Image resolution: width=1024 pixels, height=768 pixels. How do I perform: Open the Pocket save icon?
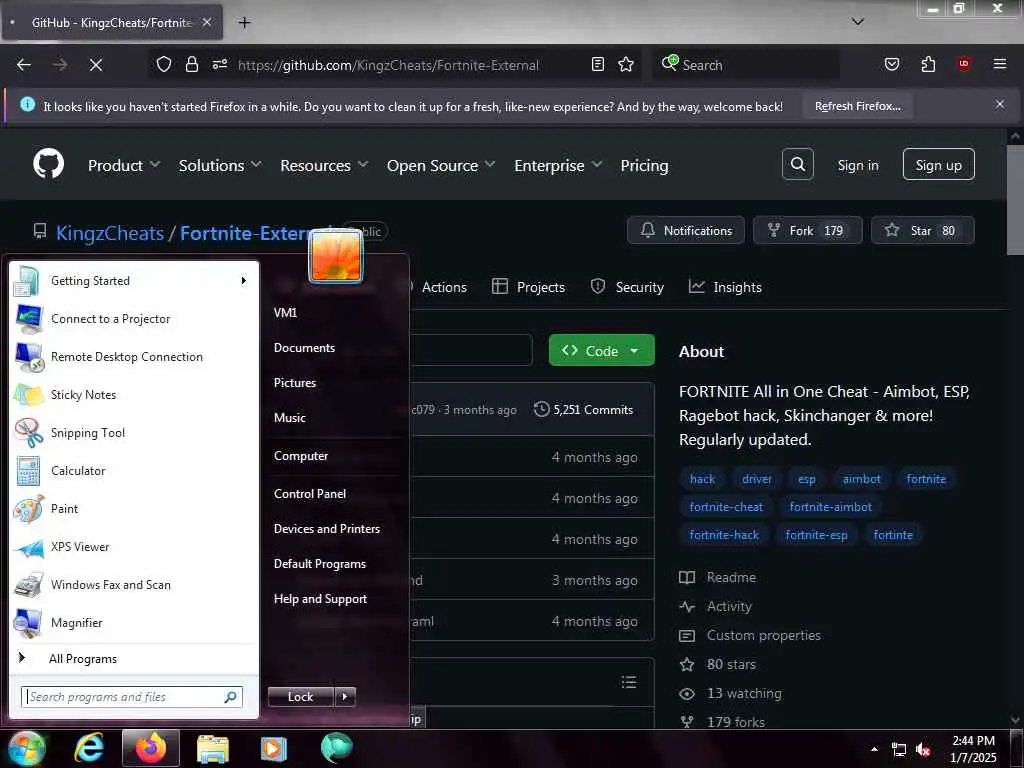891,64
